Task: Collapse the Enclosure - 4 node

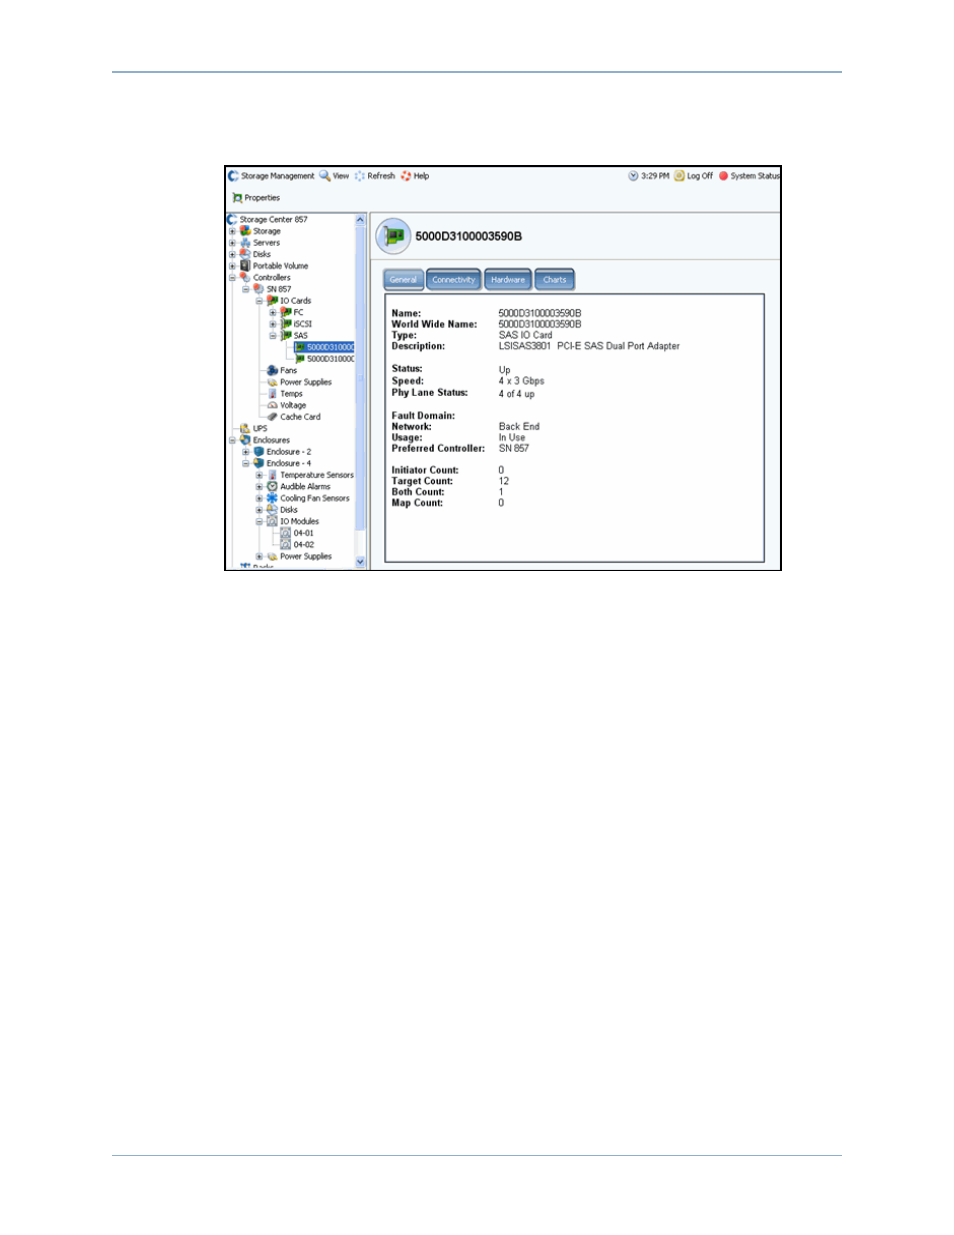Action: point(246,464)
